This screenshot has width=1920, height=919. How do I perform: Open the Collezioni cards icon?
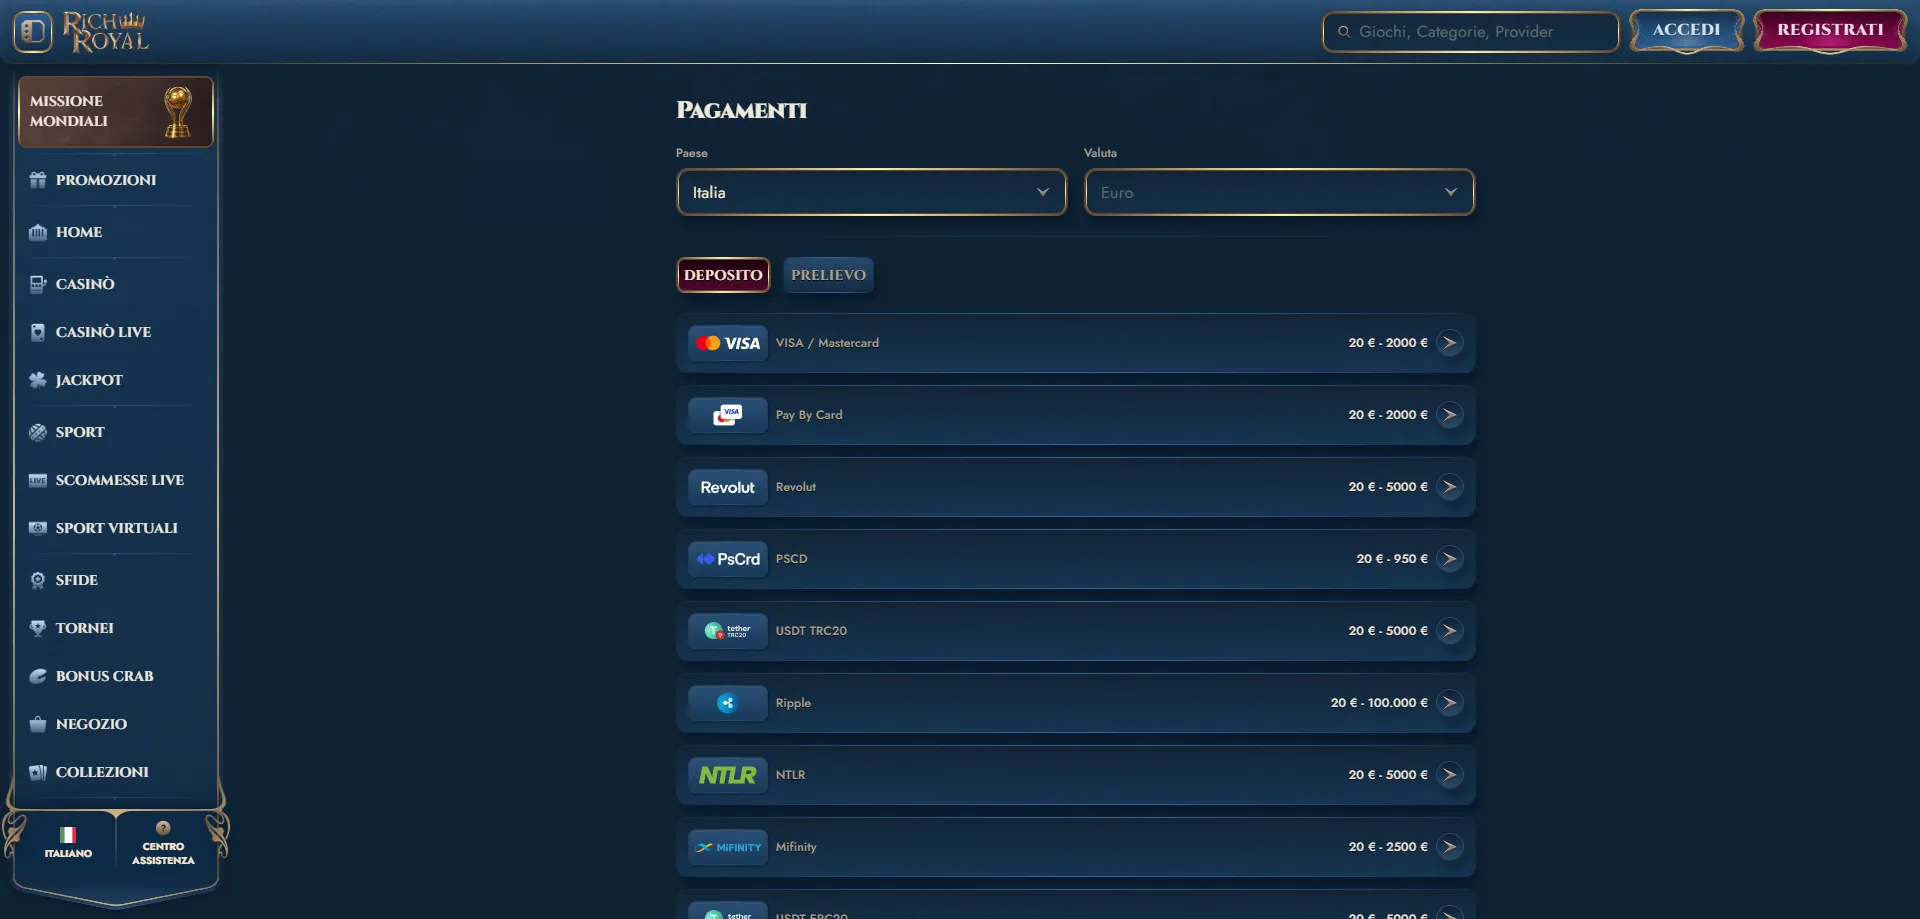(38, 772)
